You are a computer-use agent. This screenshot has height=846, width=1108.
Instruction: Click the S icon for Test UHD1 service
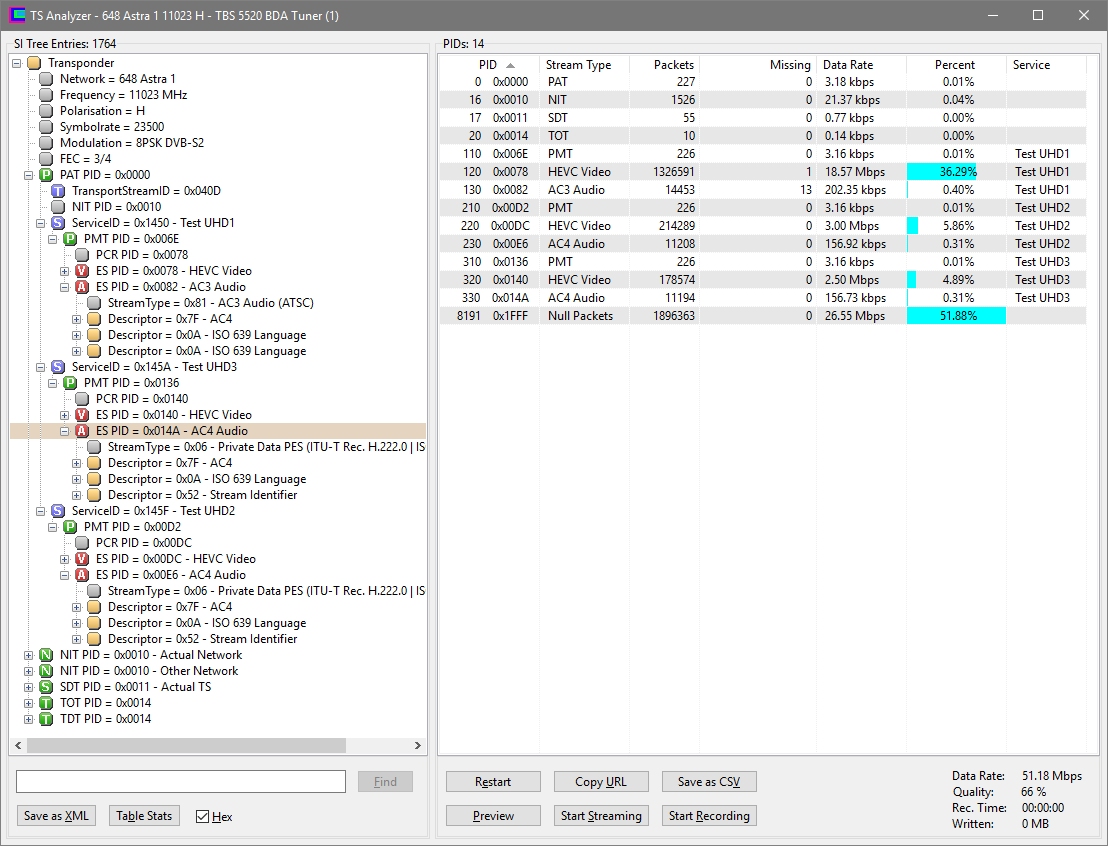tap(57, 223)
